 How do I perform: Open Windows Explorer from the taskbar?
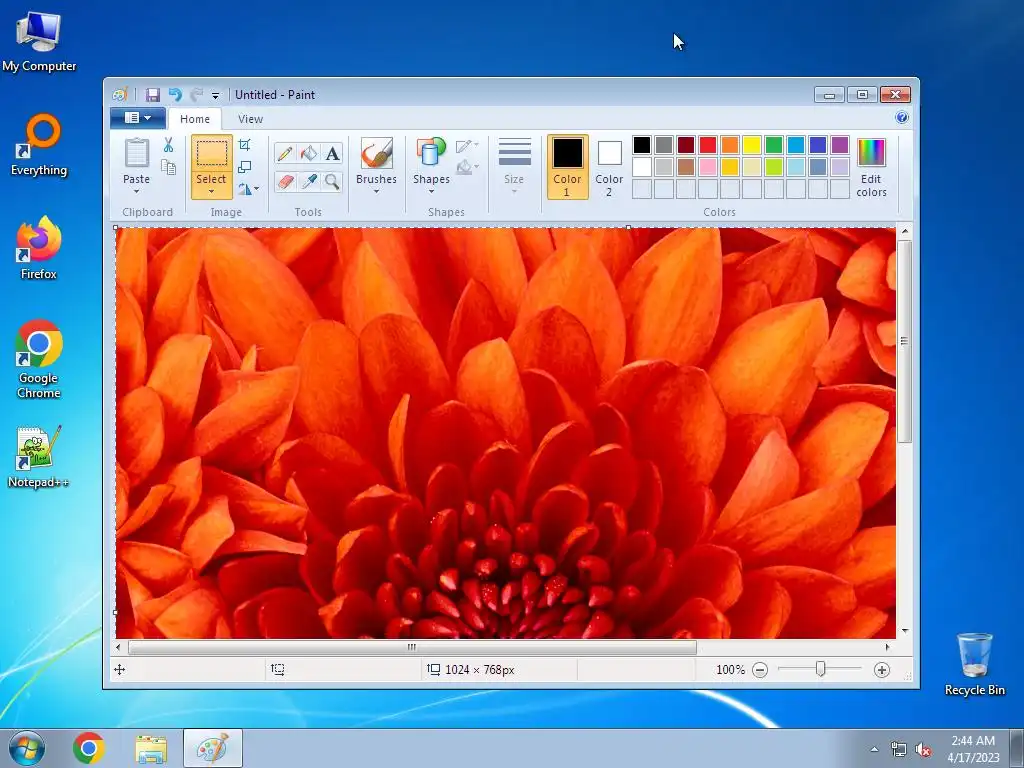(151, 748)
